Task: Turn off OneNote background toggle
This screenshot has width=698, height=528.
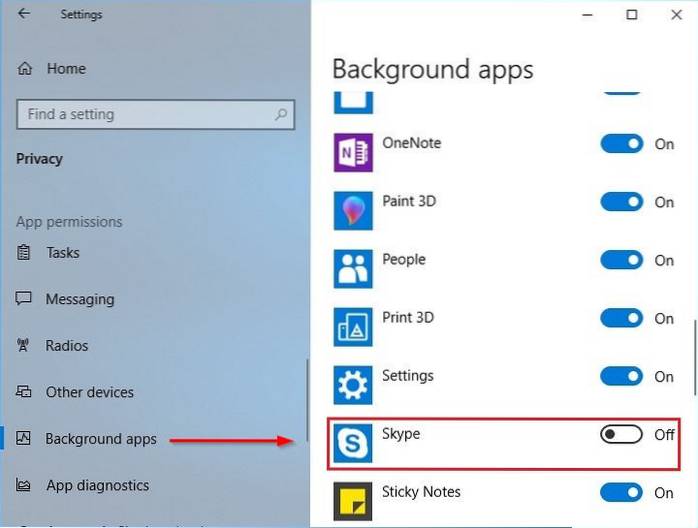Action: point(621,144)
